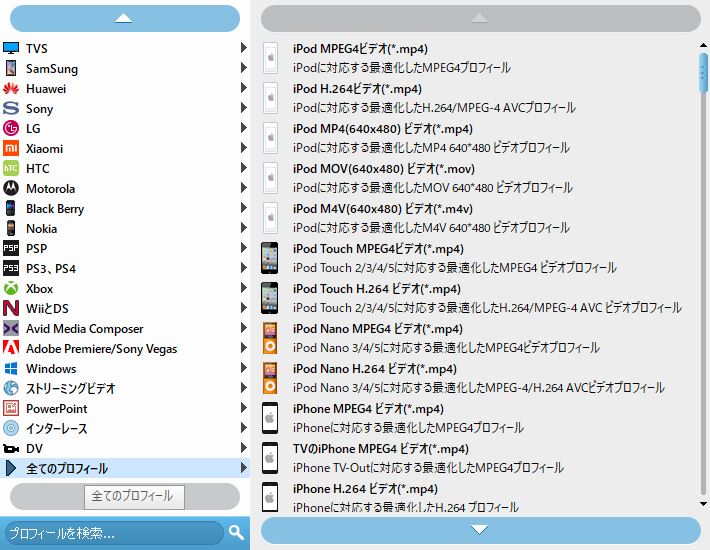Click the Black Berry phone icon
The image size is (710, 550).
(x=10, y=208)
